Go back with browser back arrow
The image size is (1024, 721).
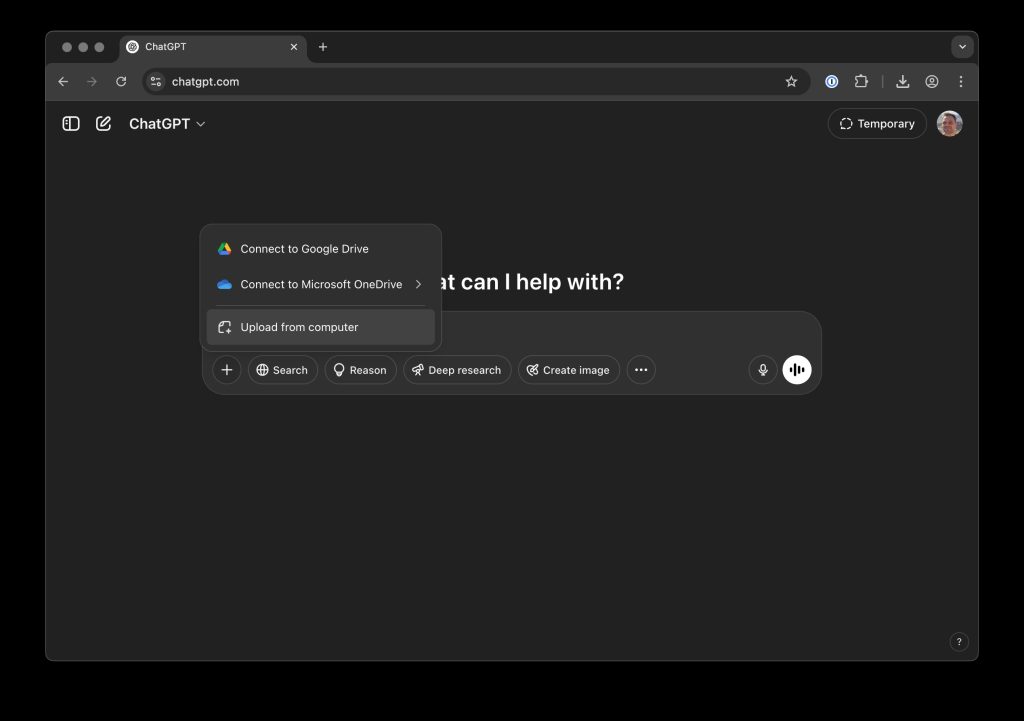point(63,82)
